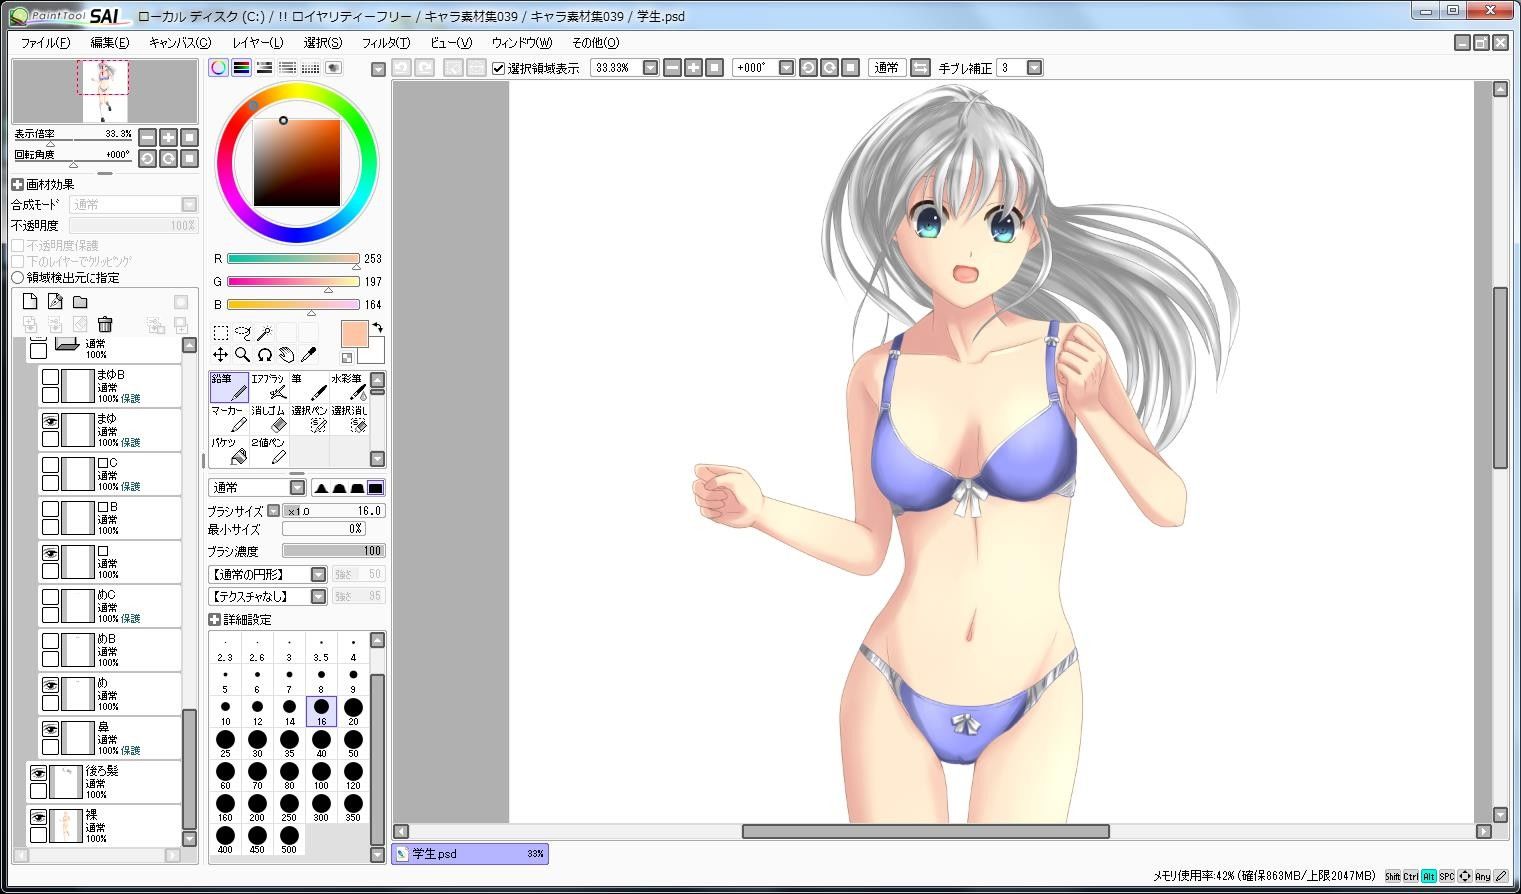Select the バケツ bucket fill tool
The height and width of the screenshot is (894, 1521).
[229, 451]
